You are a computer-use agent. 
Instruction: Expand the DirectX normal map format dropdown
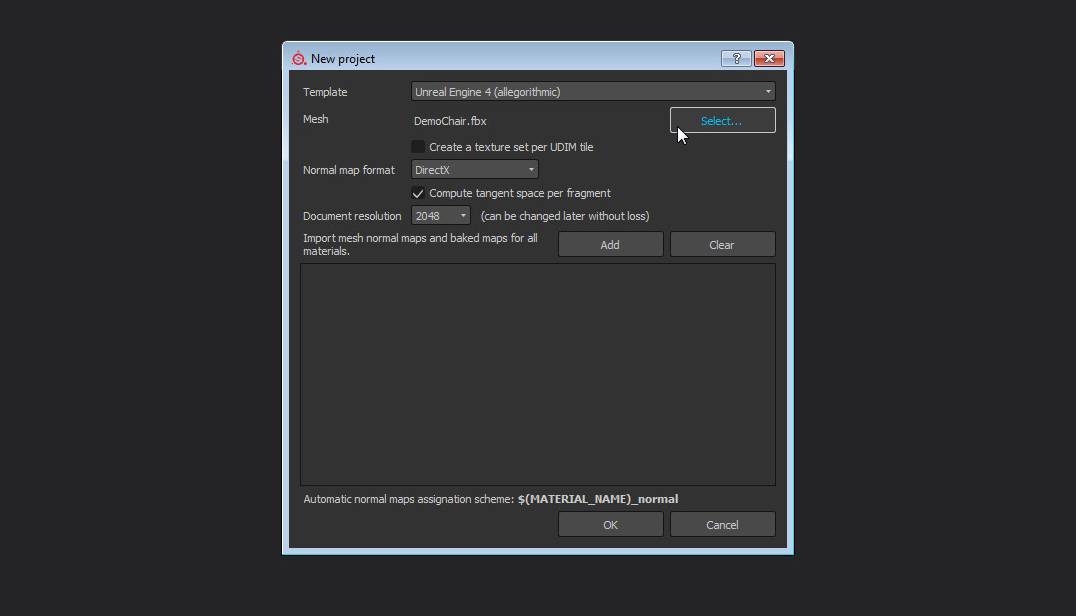[475, 170]
